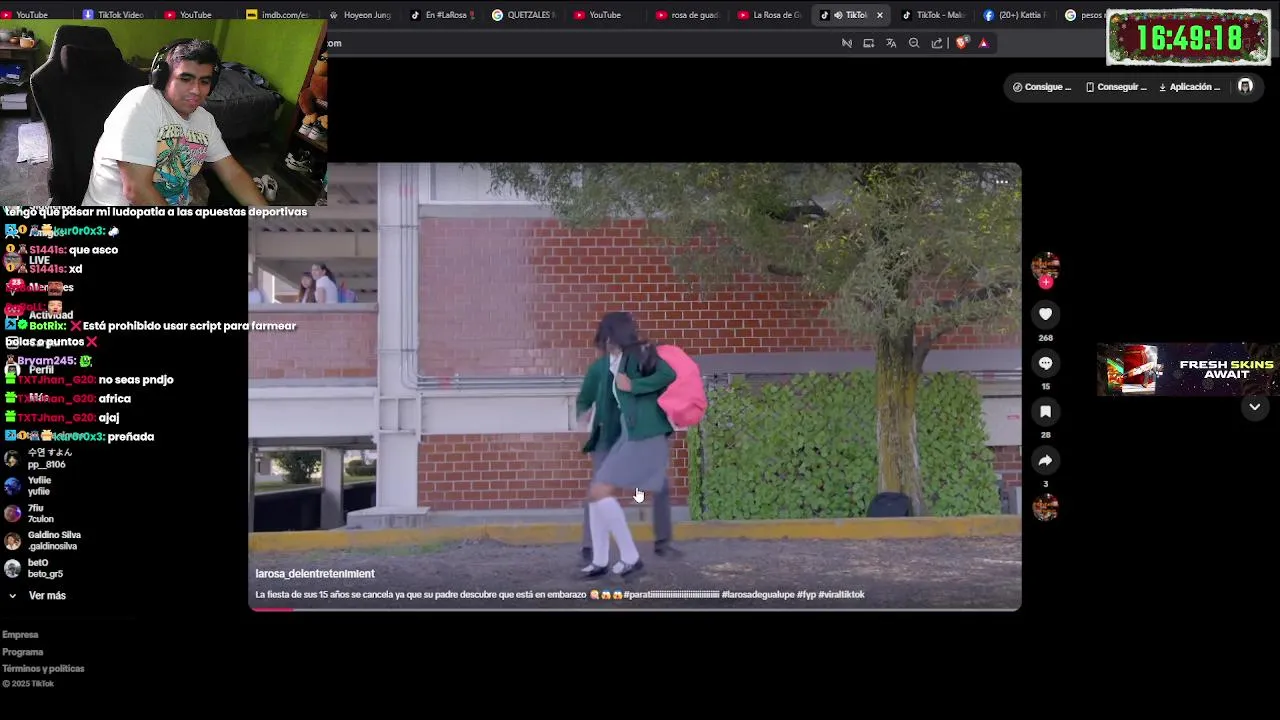Viewport: 1280px width, 720px height.
Task: Switch to the imdb.com tab
Action: (277, 15)
